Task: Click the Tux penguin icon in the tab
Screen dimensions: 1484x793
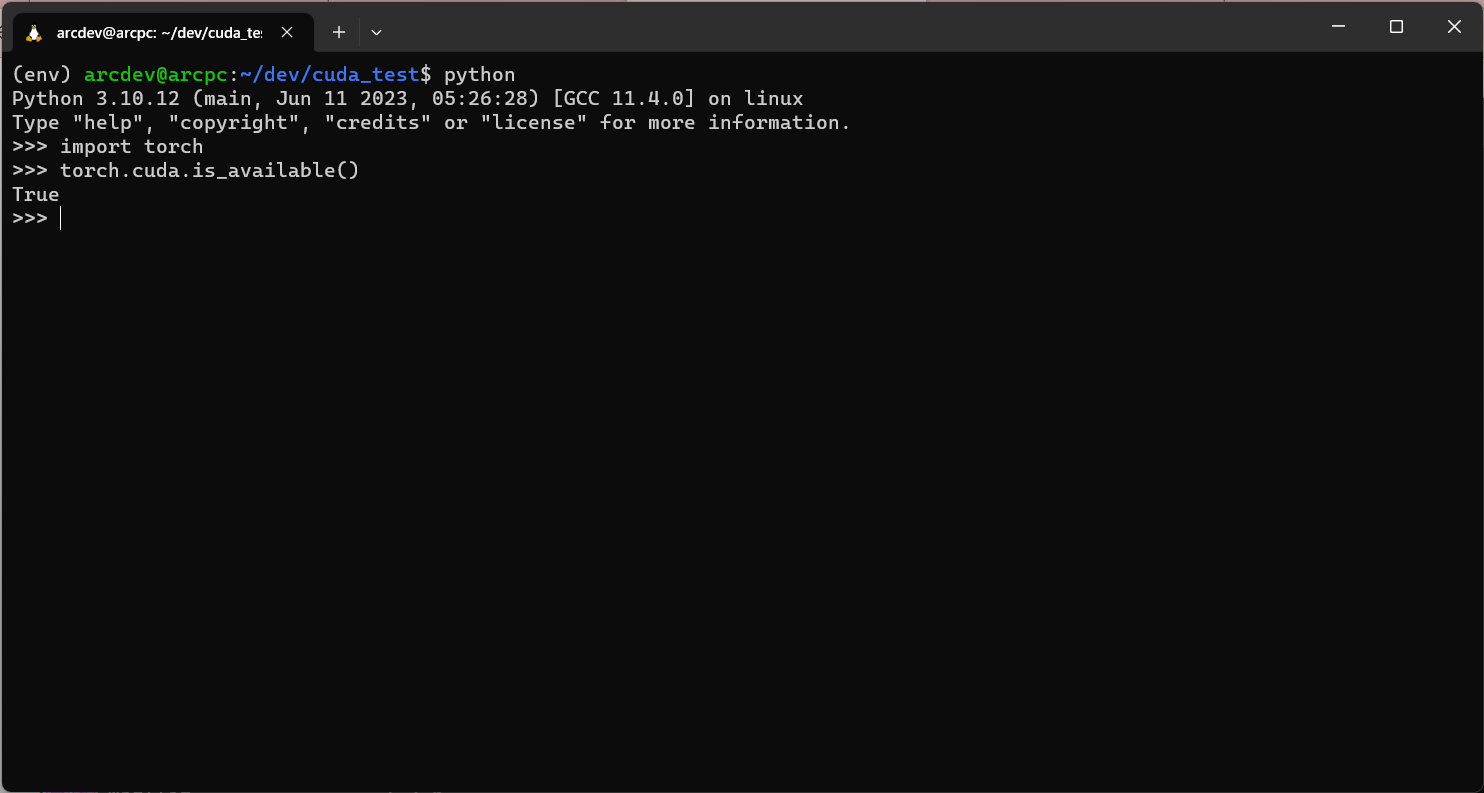Action: 33,32
